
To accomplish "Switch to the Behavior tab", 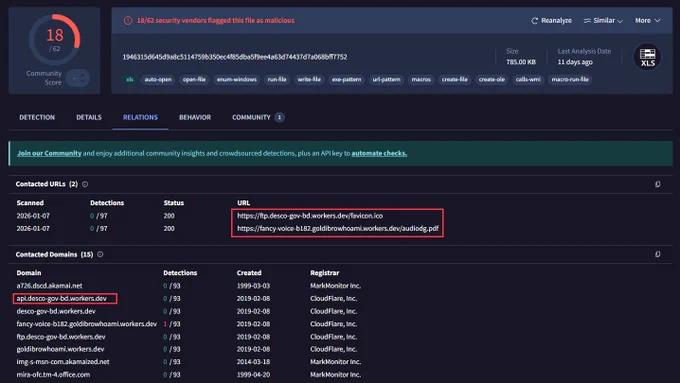I will tap(195, 117).
